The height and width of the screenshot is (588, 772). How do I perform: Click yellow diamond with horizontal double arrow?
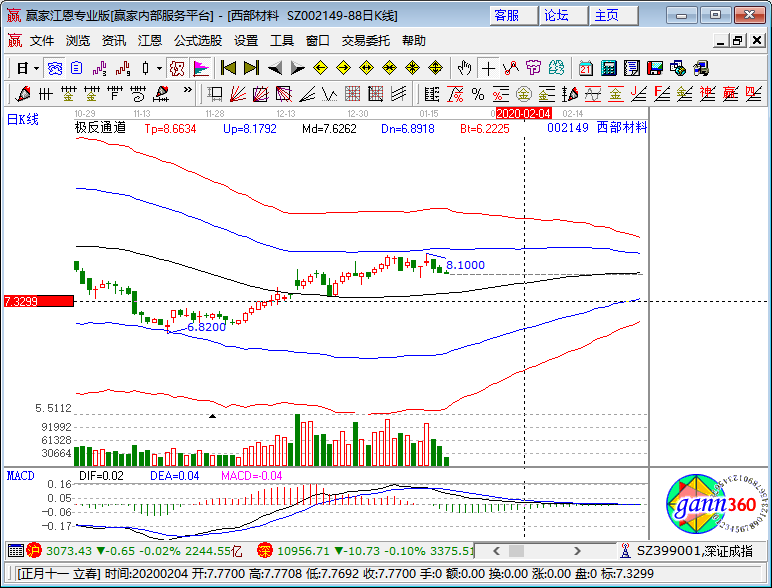click(366, 68)
